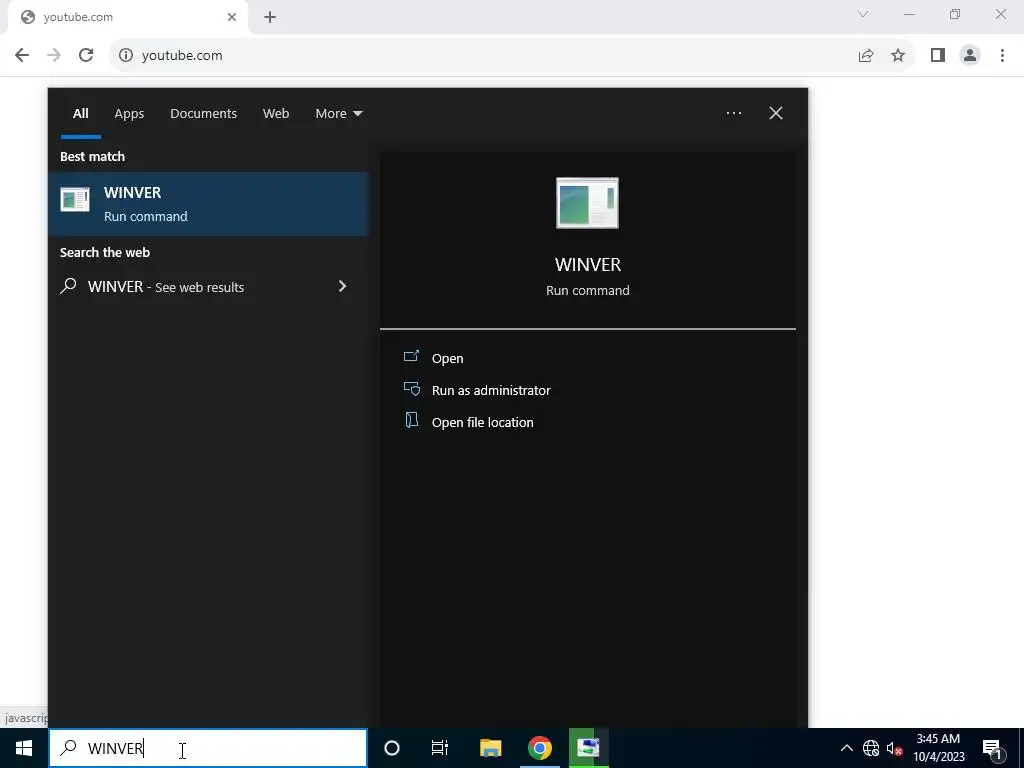Screen dimensions: 1024x768
Task: Click the magnifier icon beside web results
Action: 68,286
